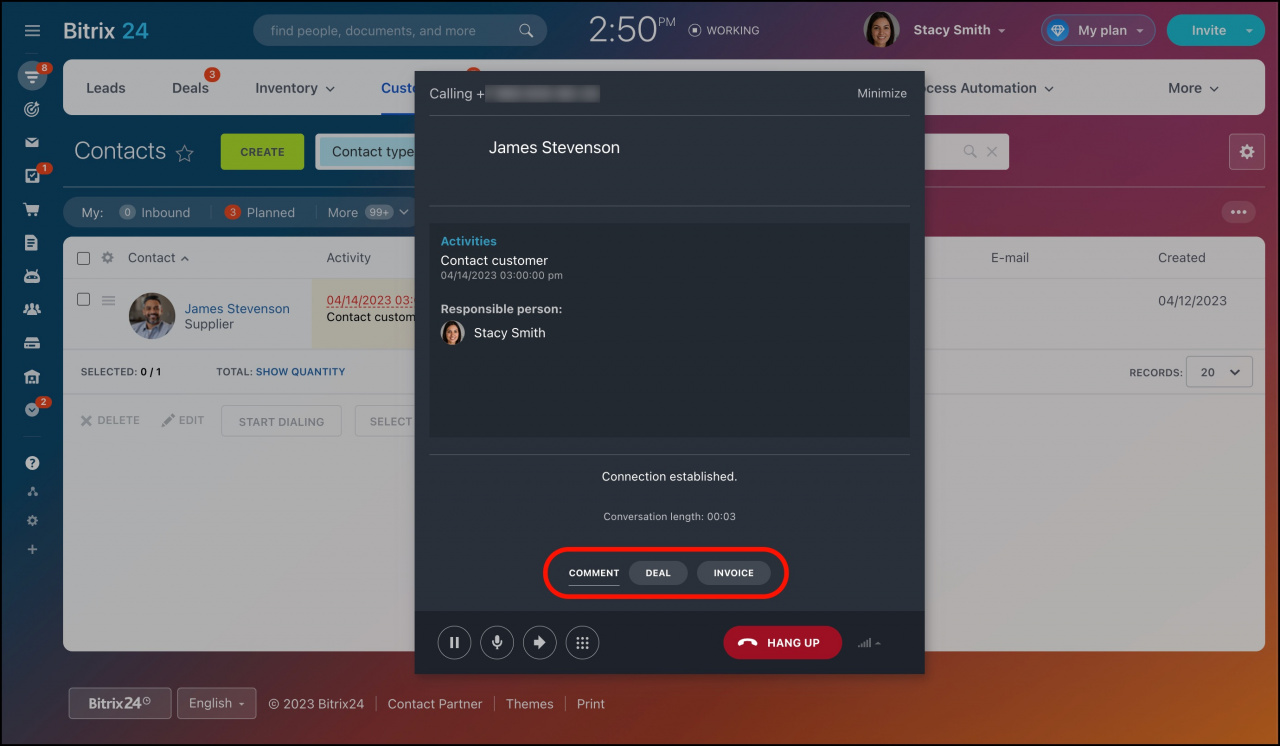This screenshot has height=746, width=1280.
Task: Open the James Stevenson row actions menu
Action: [x=108, y=300]
